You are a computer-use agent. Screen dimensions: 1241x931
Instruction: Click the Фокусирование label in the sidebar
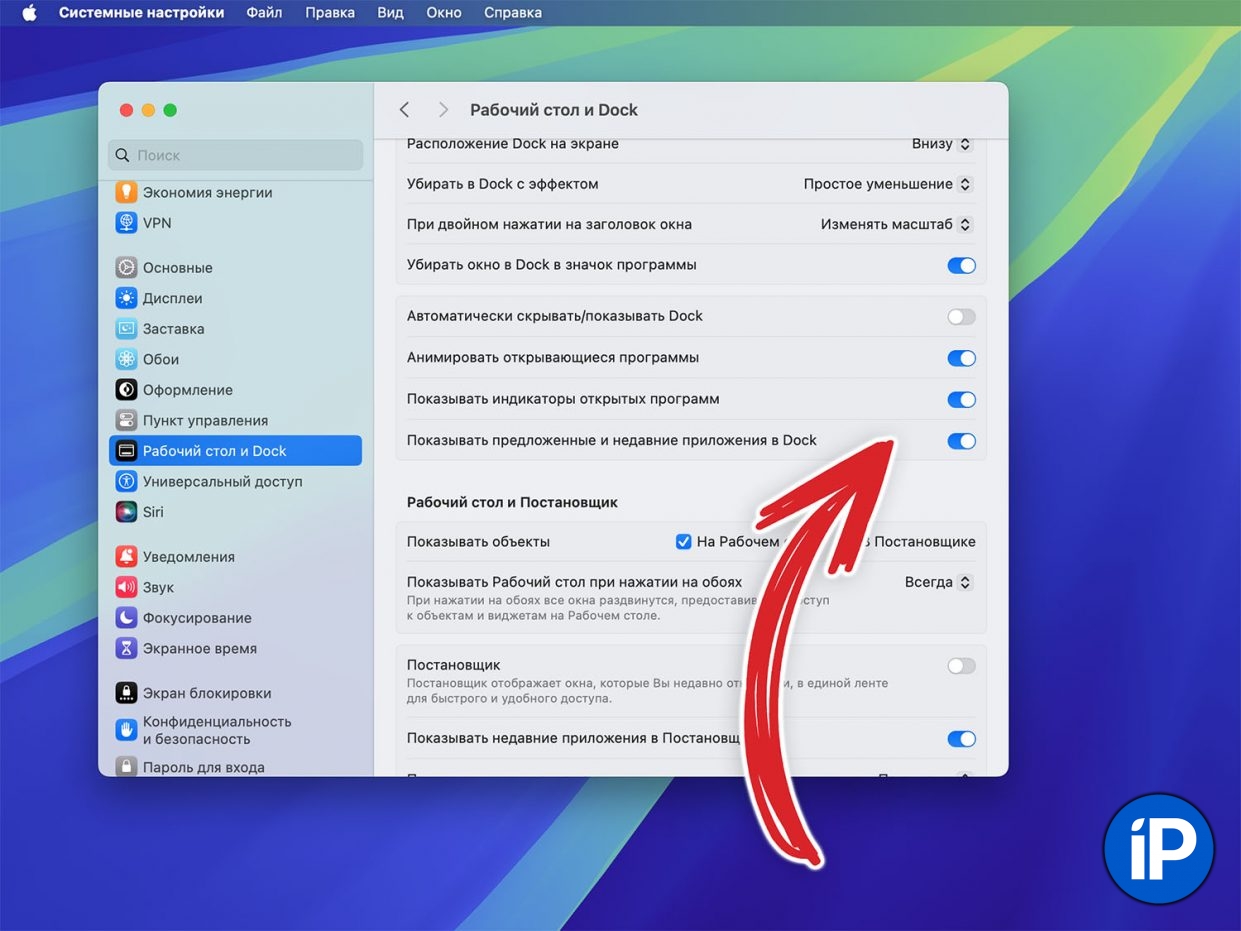pos(198,618)
